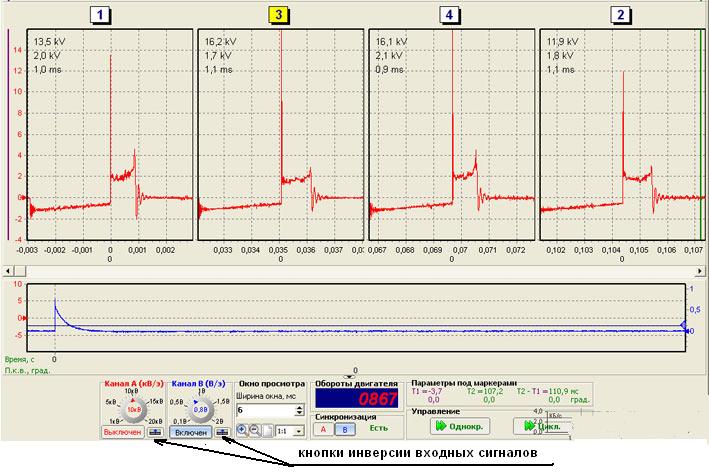Image resolution: width=709 pixels, height=473 pixels.
Task: Select synchronization source B
Action: (345, 429)
